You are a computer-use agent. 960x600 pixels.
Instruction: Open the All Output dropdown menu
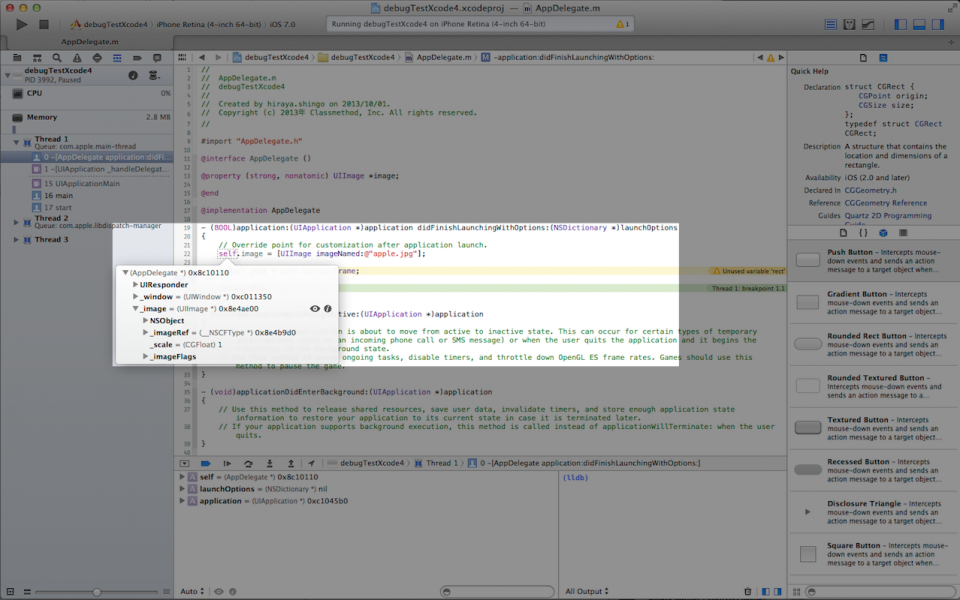coord(586,591)
